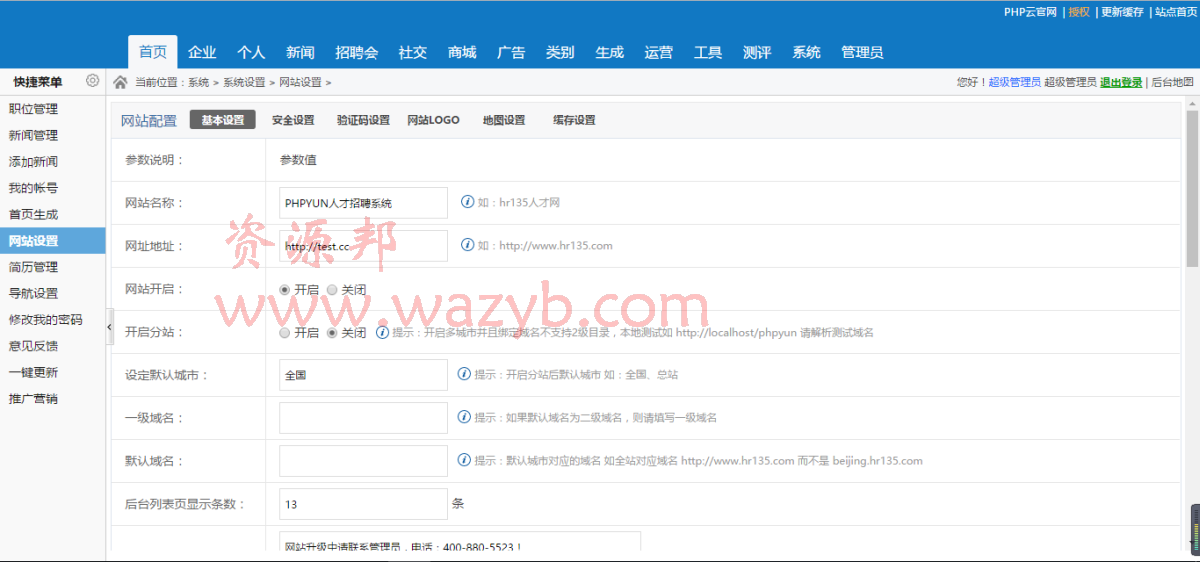Open the 首页 top navigation tab
This screenshot has width=1200, height=562.
click(x=153, y=52)
